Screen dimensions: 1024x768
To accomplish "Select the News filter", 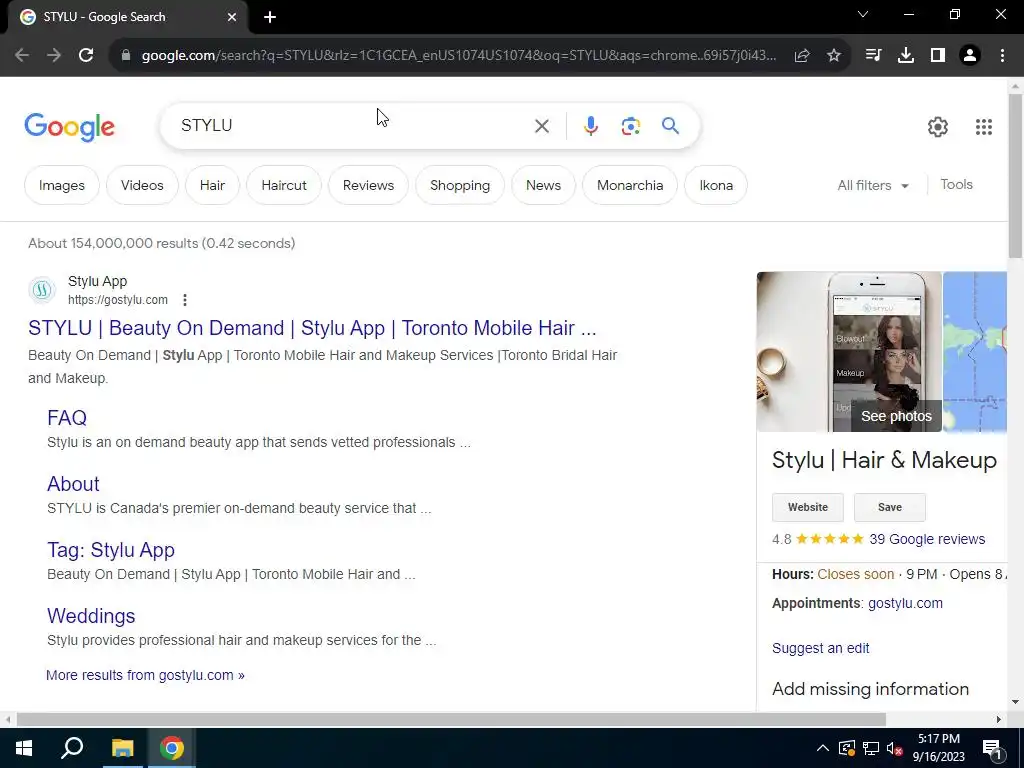I will [543, 185].
